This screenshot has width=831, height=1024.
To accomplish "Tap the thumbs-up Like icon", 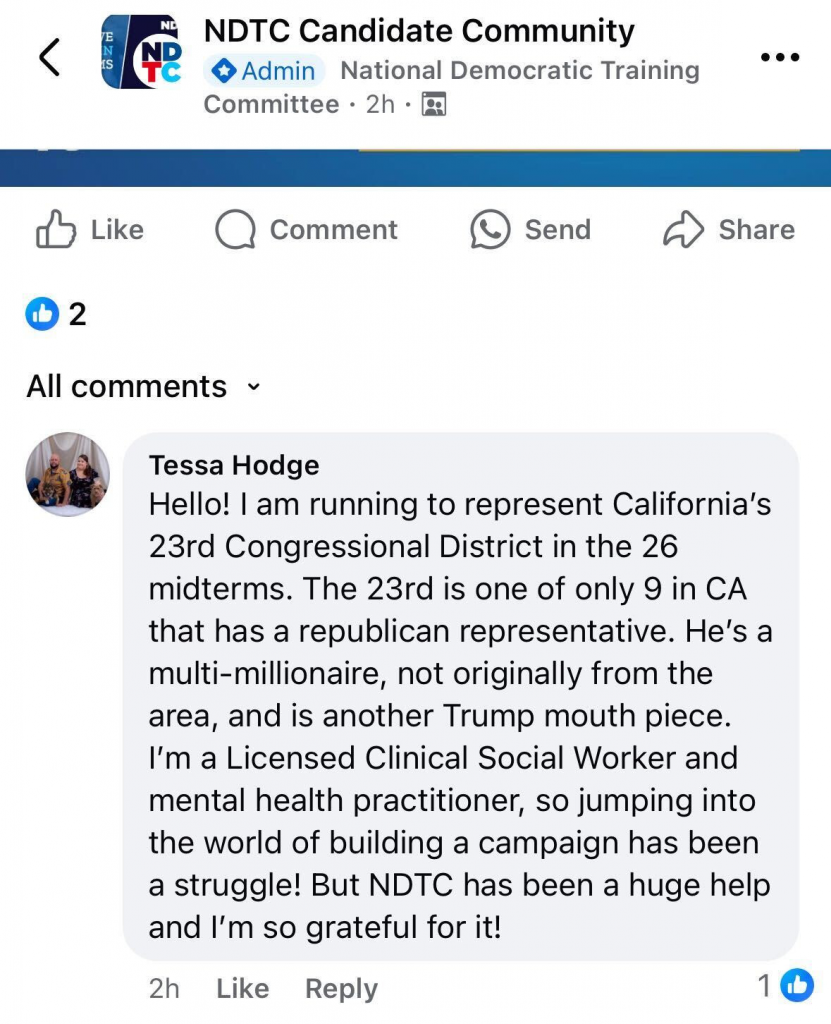I will pos(56,230).
